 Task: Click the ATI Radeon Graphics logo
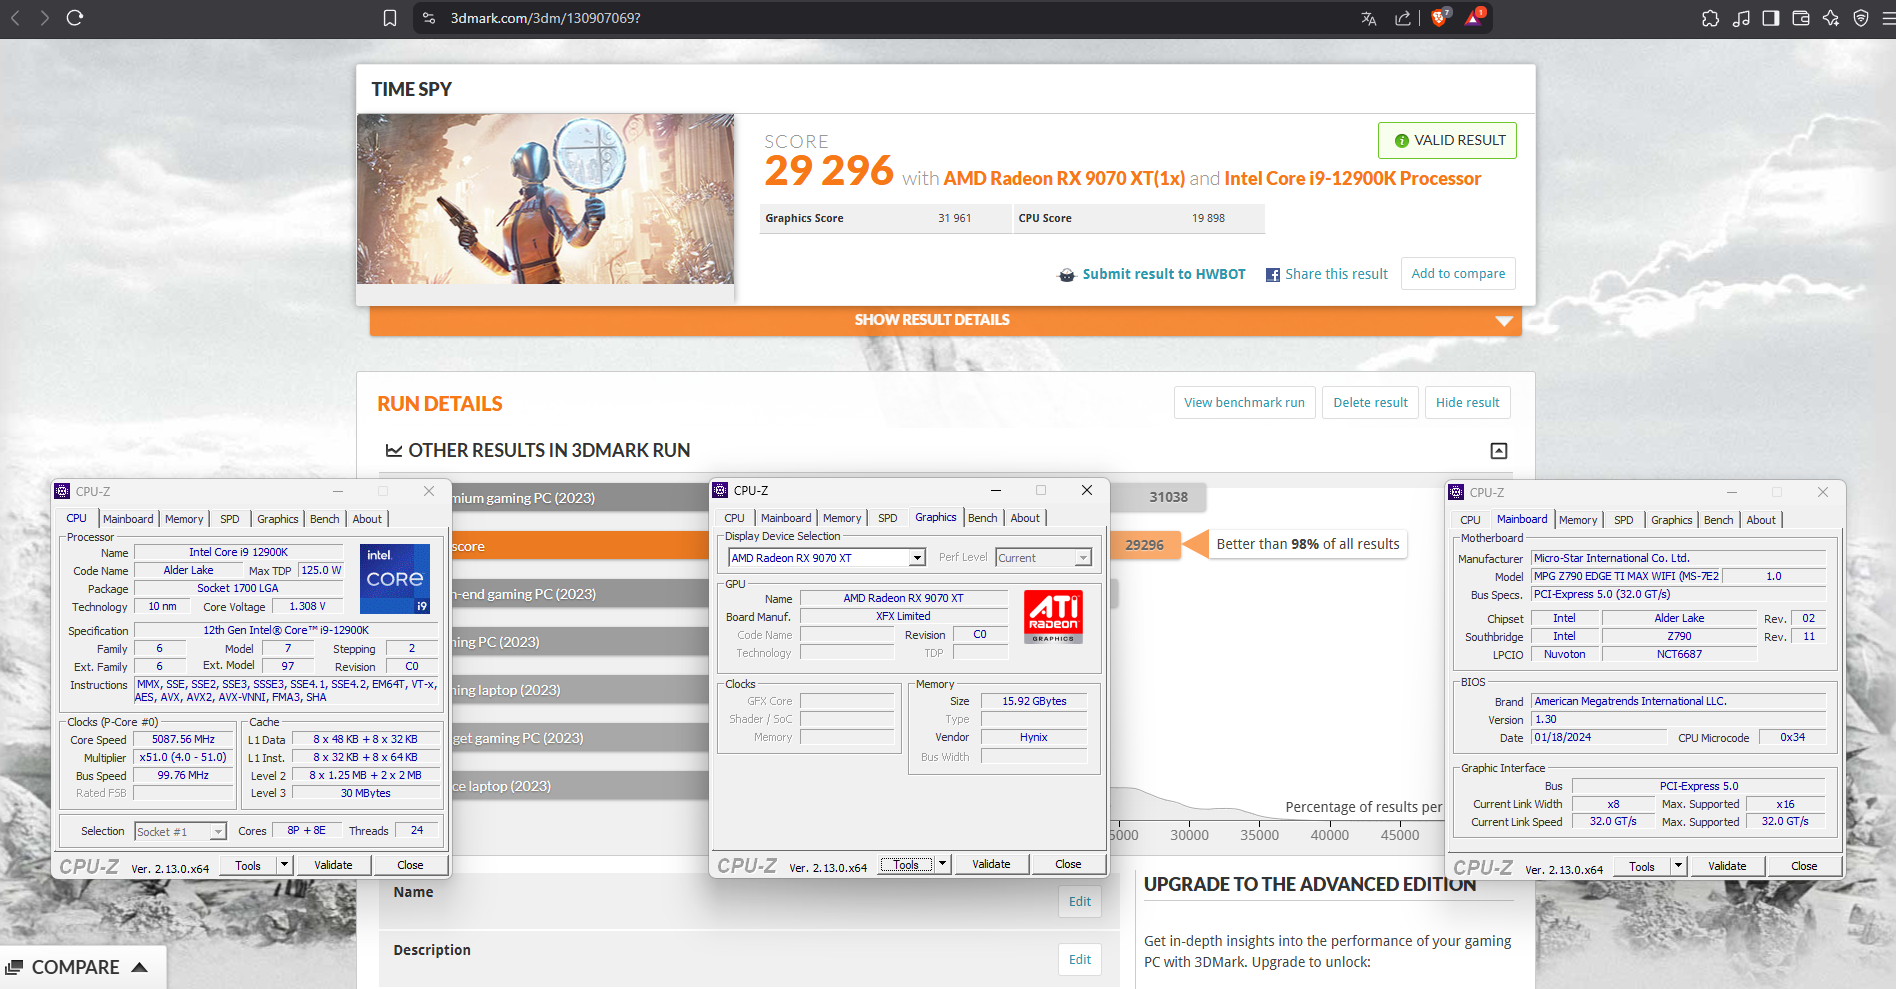point(1054,616)
